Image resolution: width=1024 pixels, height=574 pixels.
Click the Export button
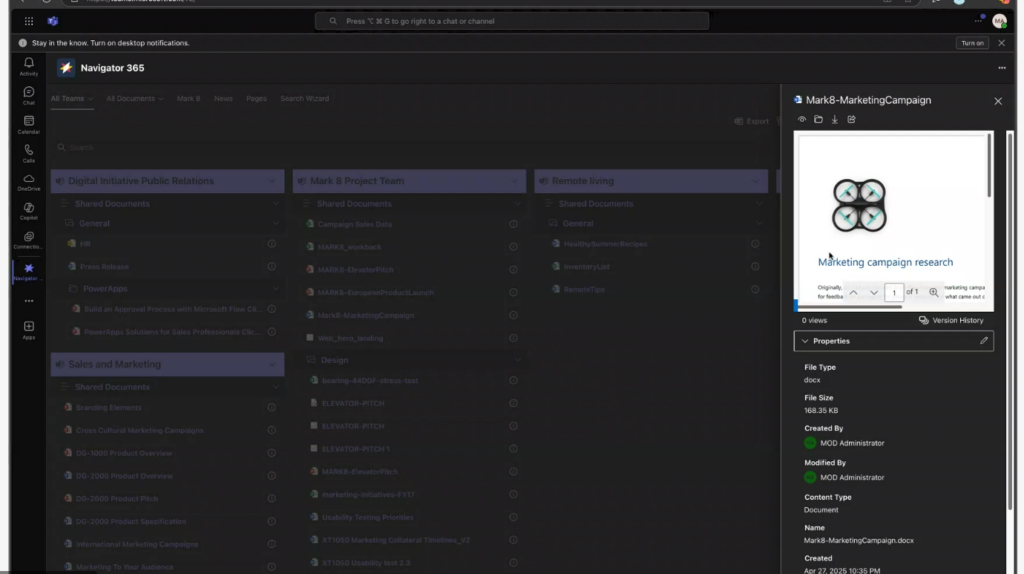752,121
